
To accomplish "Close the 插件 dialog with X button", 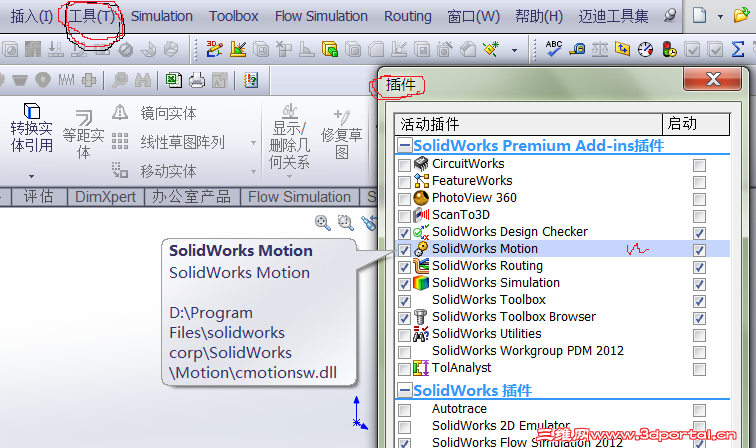I will point(713,79).
